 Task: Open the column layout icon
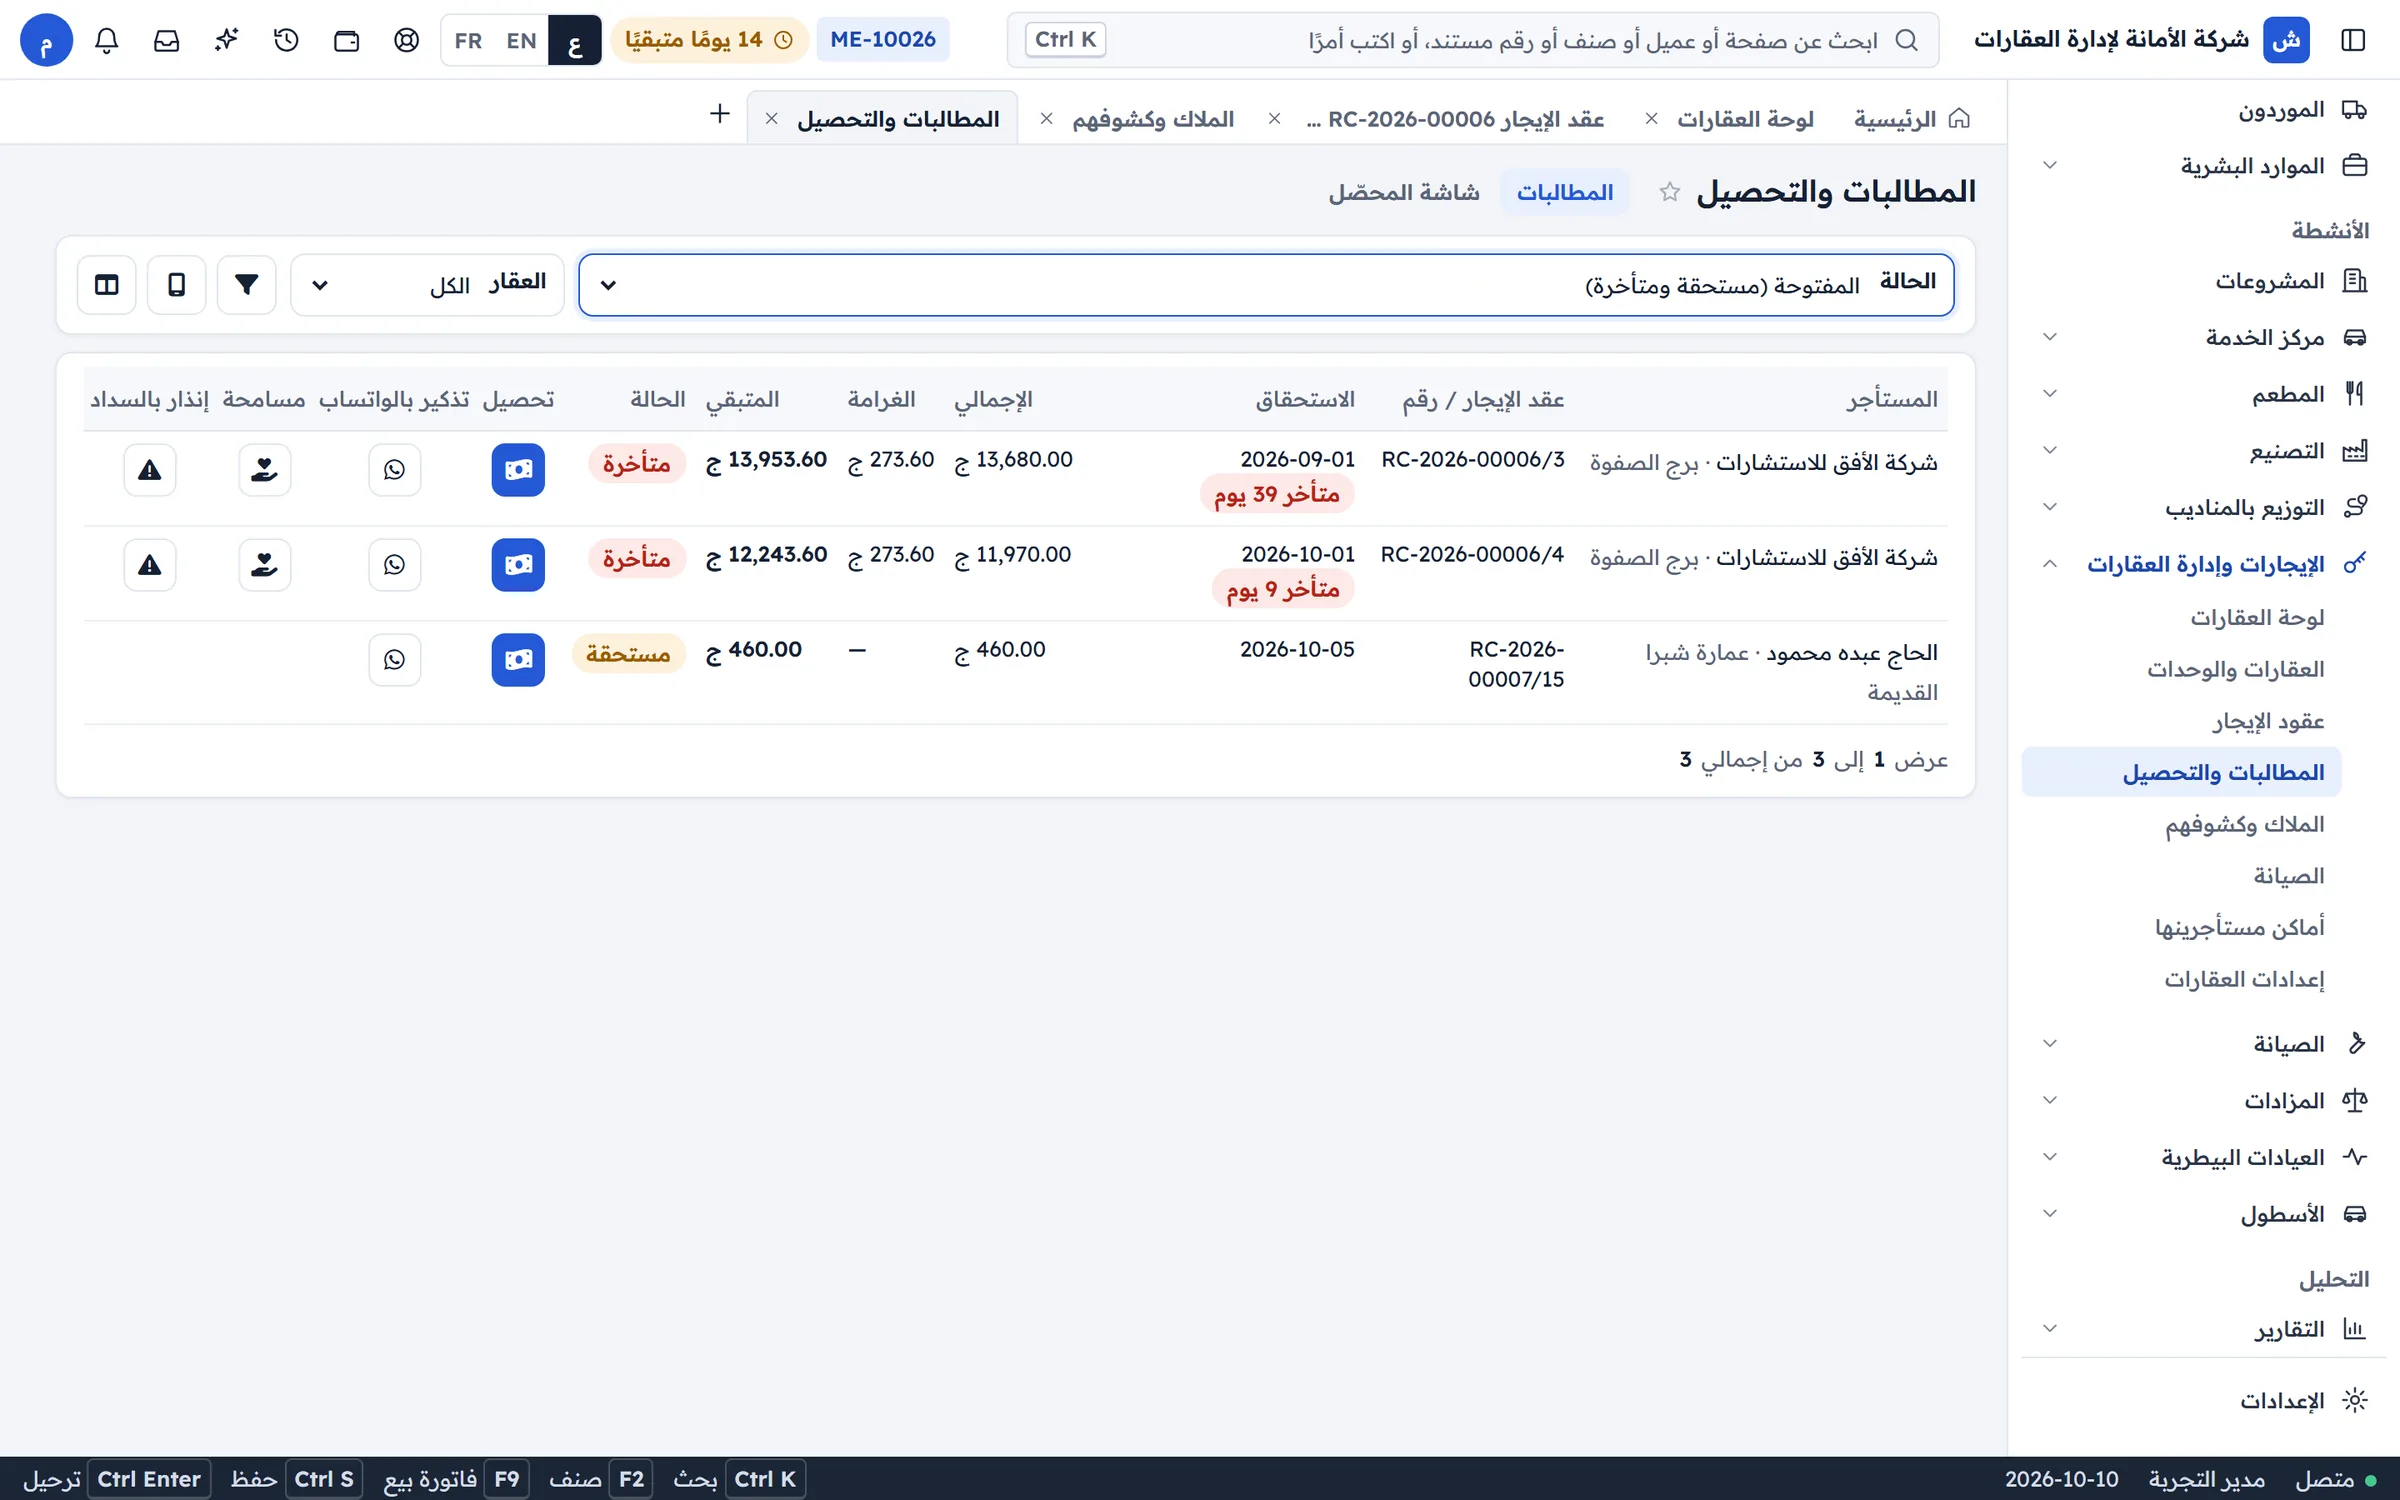pos(106,285)
